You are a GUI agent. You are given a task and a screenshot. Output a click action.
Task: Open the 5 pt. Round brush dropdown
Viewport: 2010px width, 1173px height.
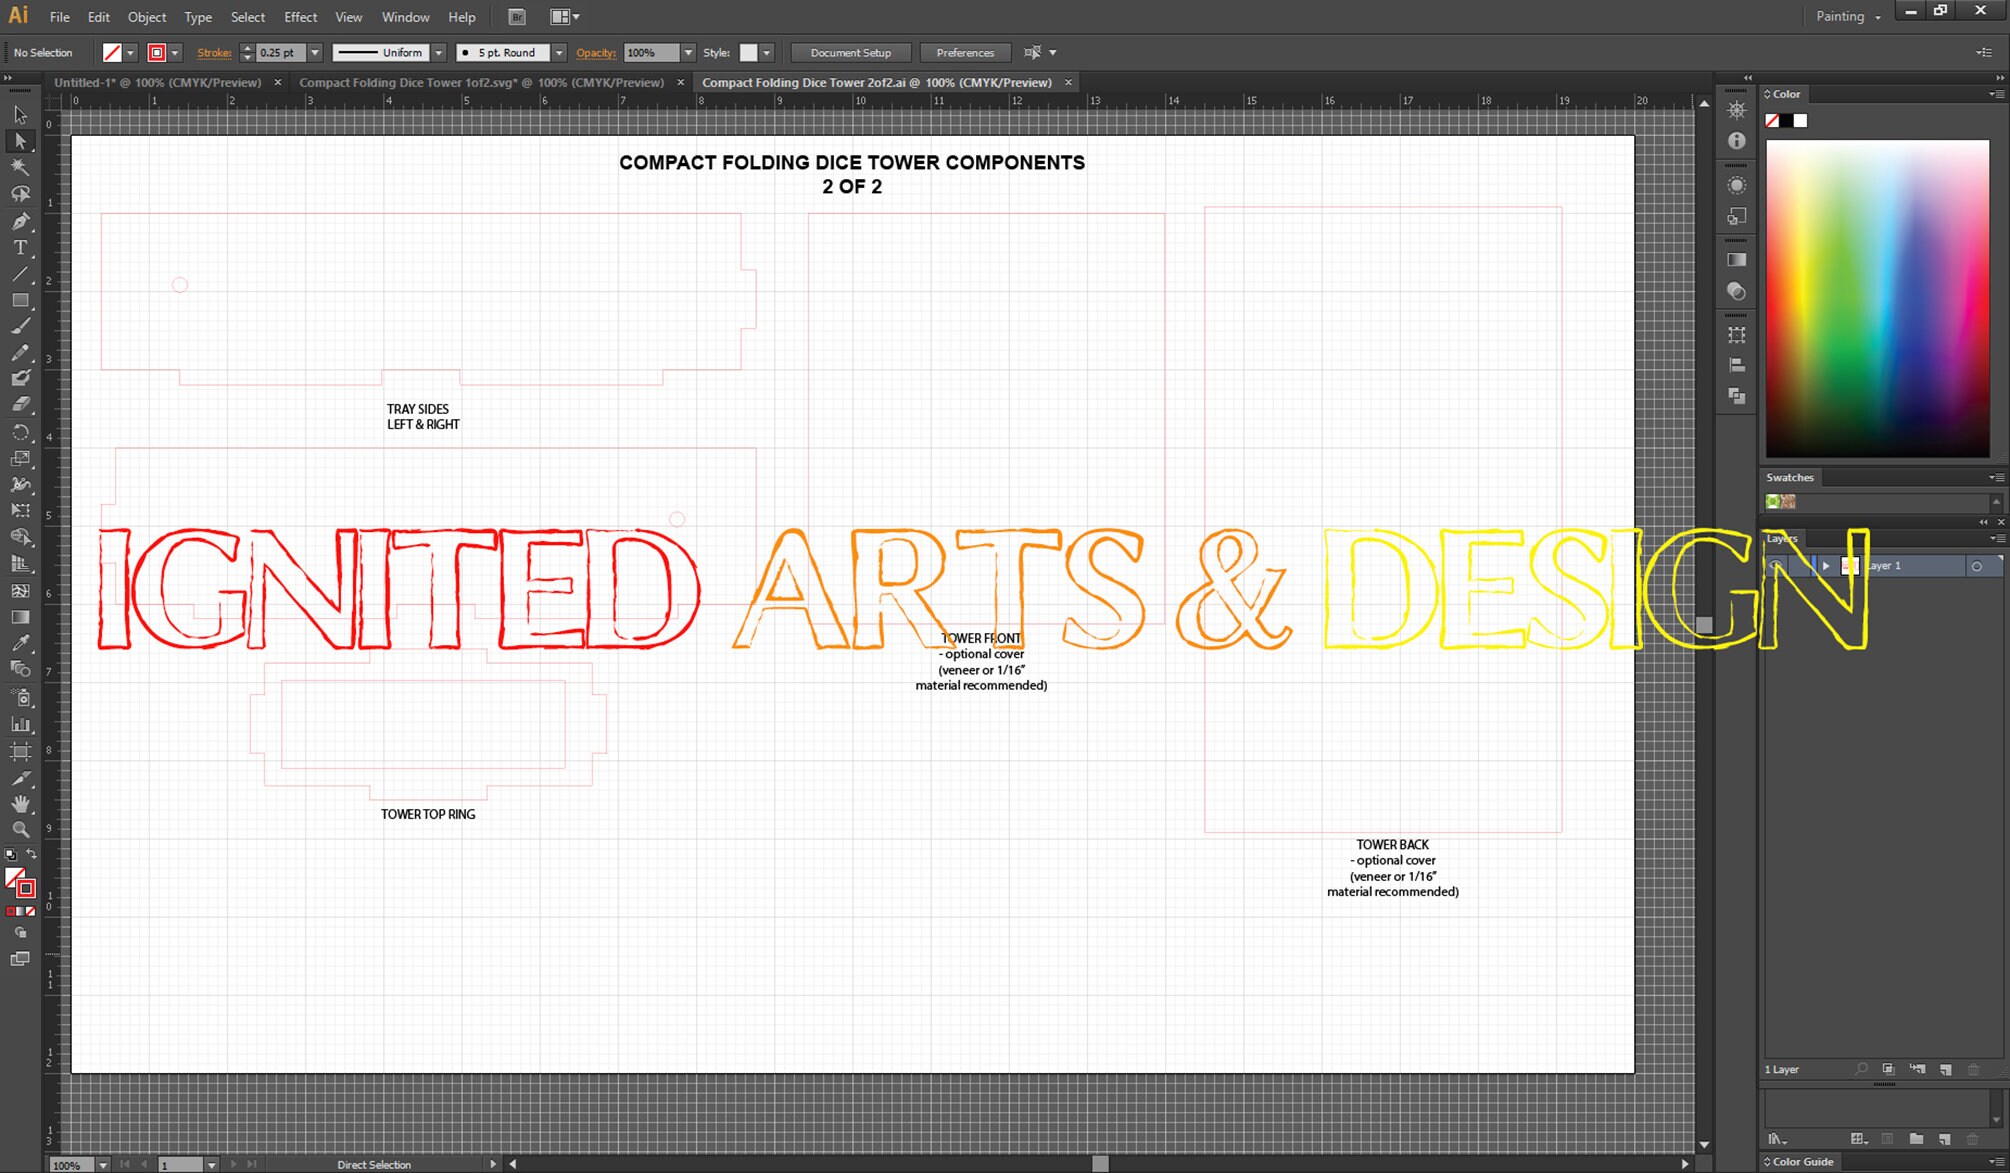point(559,53)
